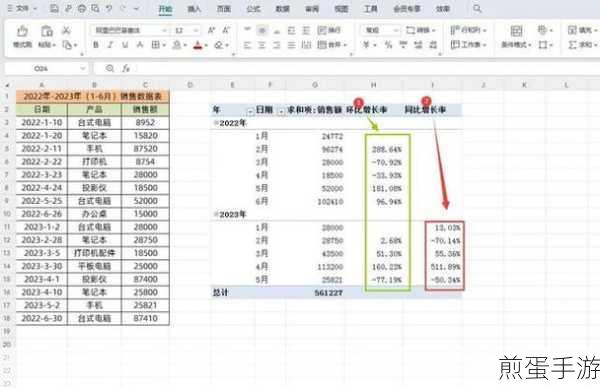Click the 填充 fill button
Screen dimensions: 600x388
click(582, 30)
